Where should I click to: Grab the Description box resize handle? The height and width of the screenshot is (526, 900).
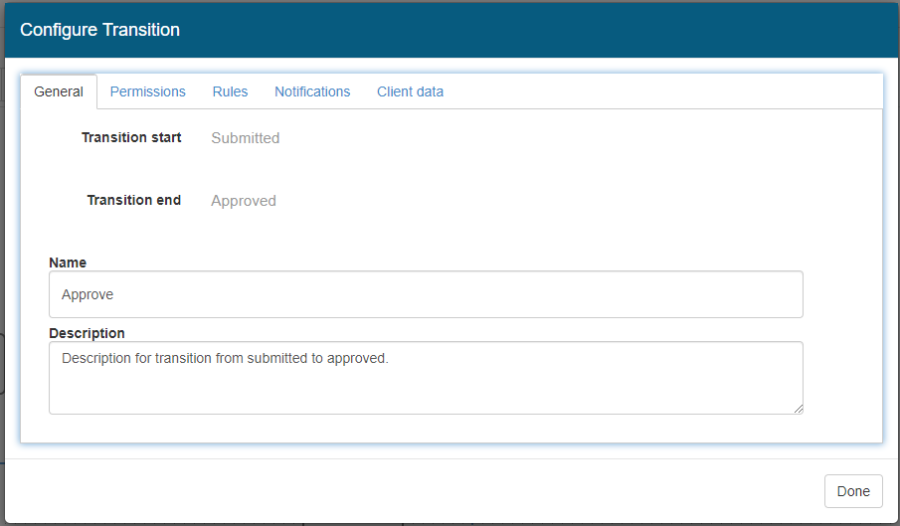[x=798, y=408]
